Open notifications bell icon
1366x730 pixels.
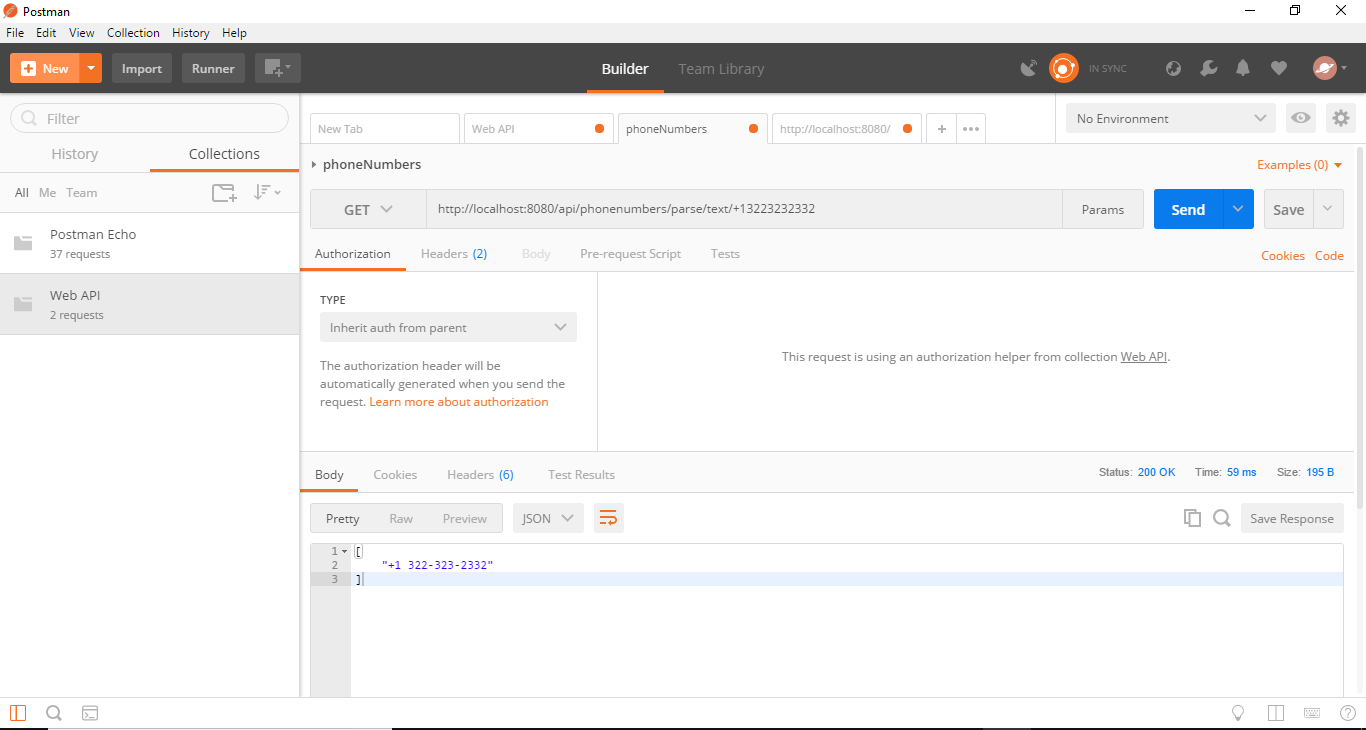[x=1243, y=68]
